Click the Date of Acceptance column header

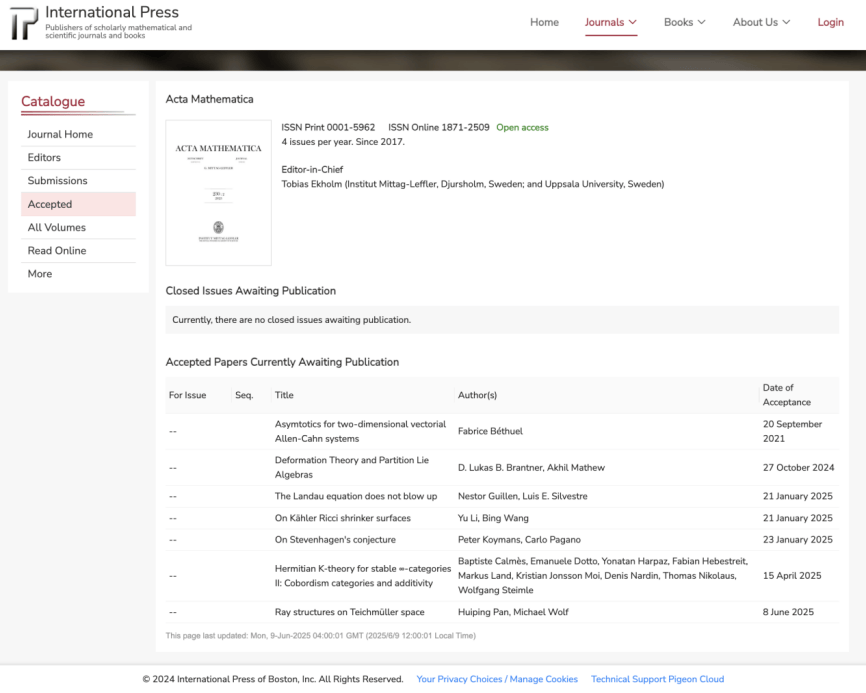point(786,394)
